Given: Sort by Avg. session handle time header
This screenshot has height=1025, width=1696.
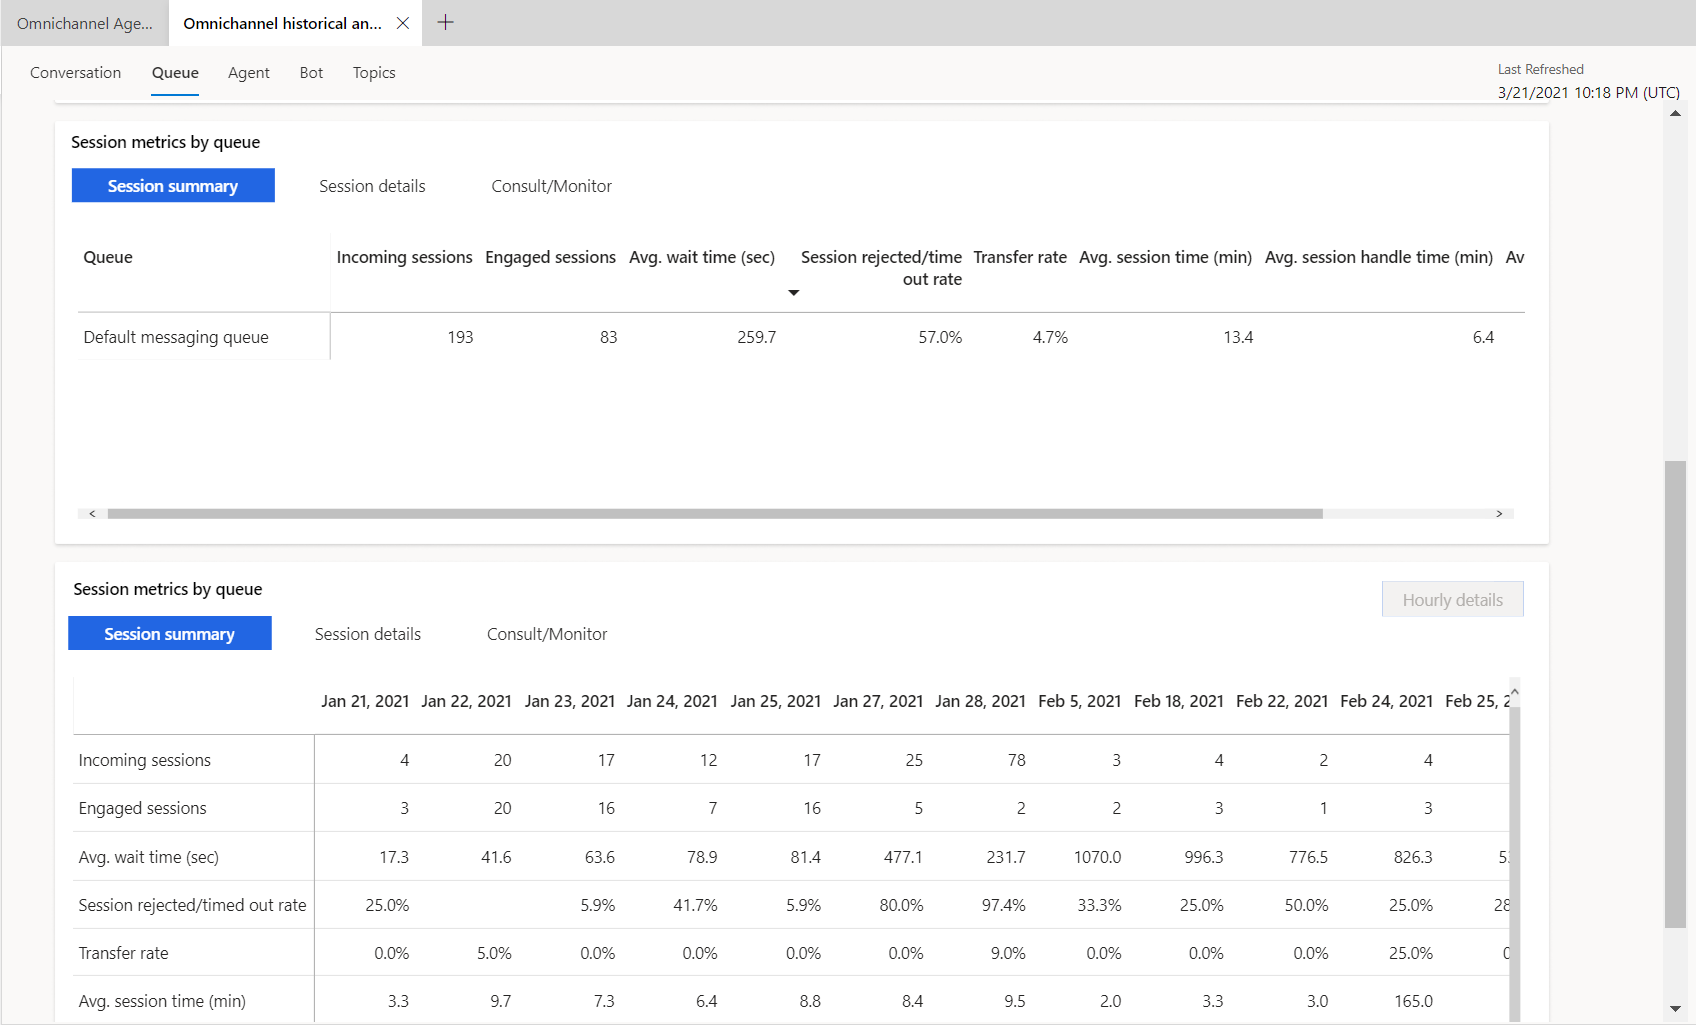Looking at the screenshot, I should click(x=1379, y=257).
